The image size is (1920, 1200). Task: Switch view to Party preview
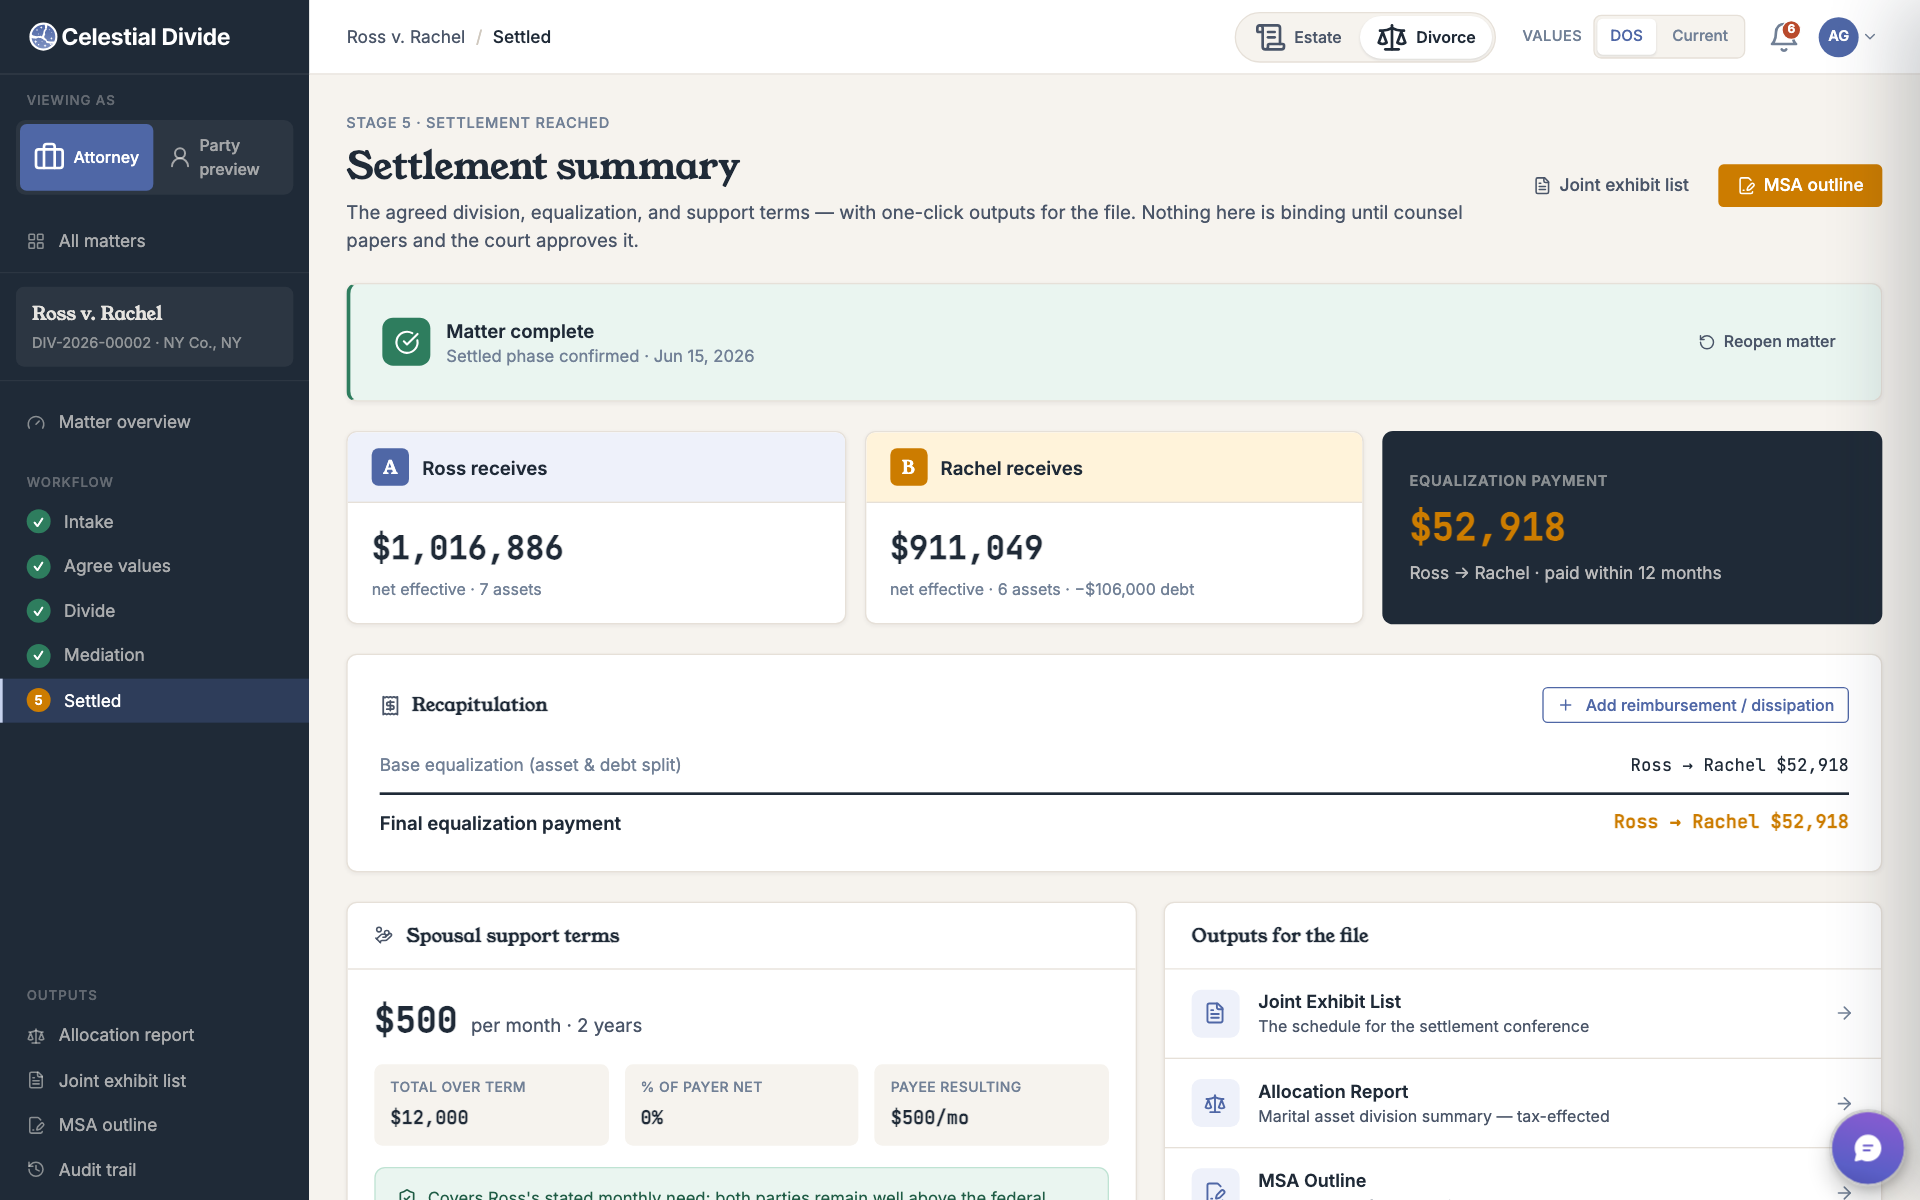(x=222, y=157)
